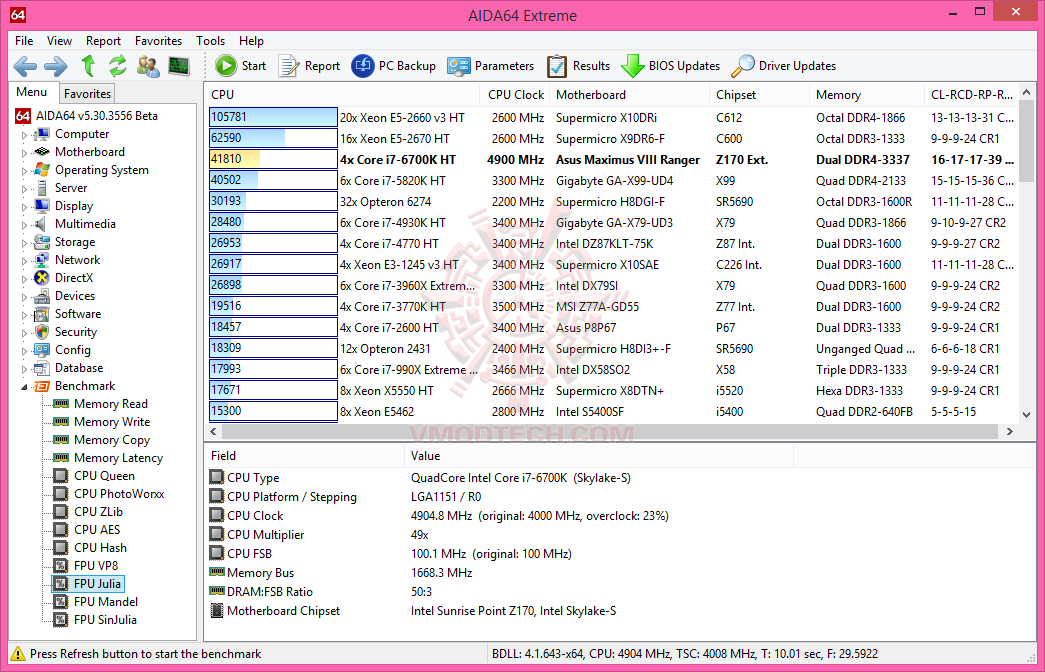Screen dimensions: 1045x672
Task: Click the Back navigation arrow
Action: click(25, 66)
